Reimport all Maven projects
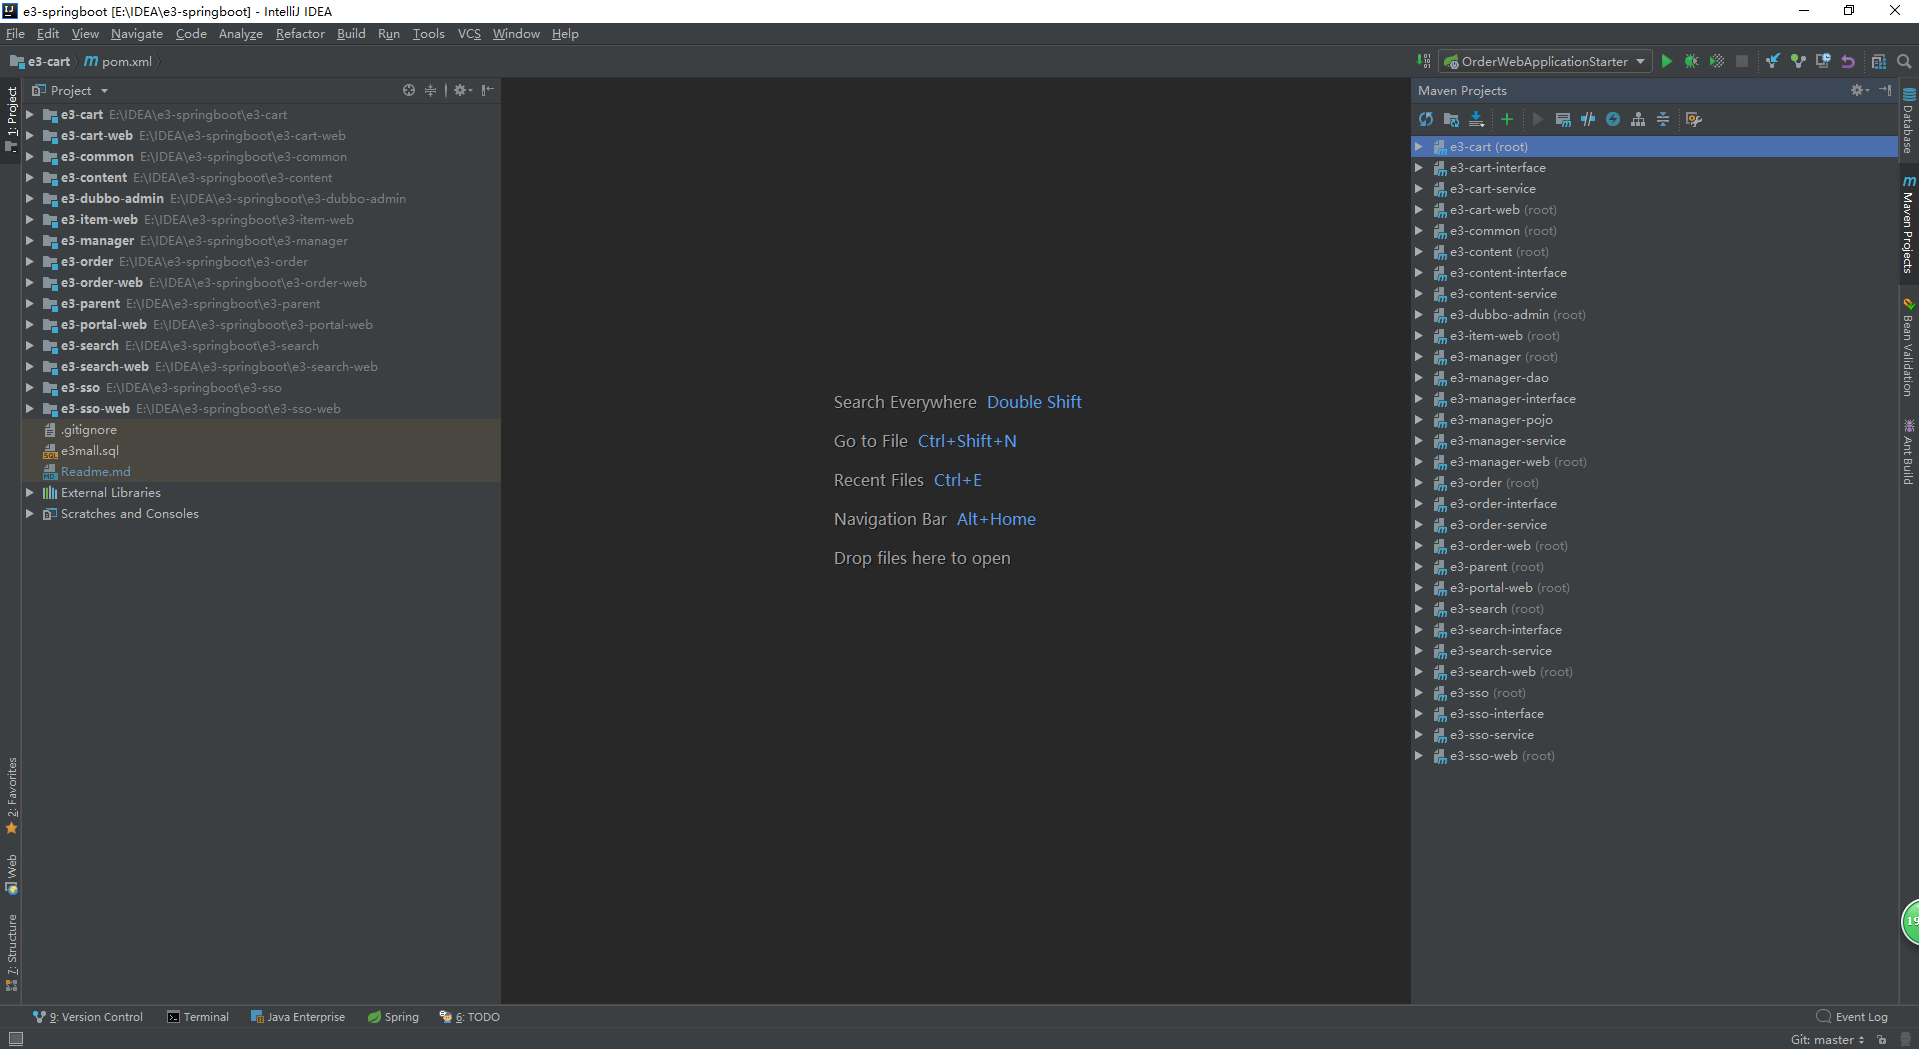Image resolution: width=1919 pixels, height=1049 pixels. tap(1426, 119)
